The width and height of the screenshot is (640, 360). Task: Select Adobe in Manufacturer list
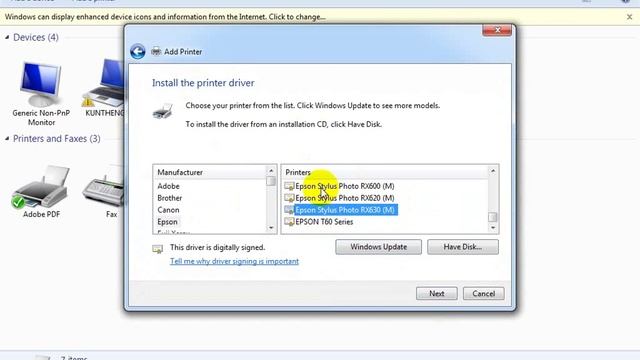(169, 186)
